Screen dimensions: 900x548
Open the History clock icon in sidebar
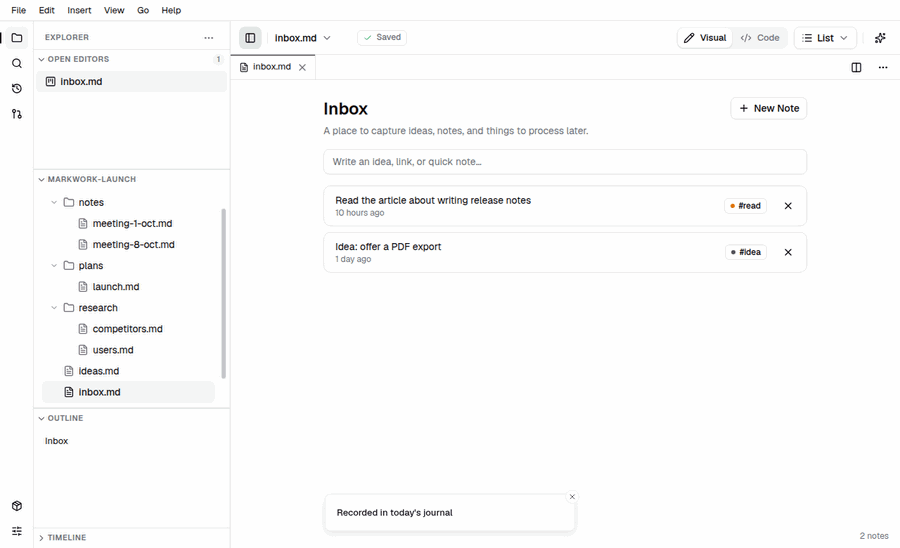tap(17, 88)
